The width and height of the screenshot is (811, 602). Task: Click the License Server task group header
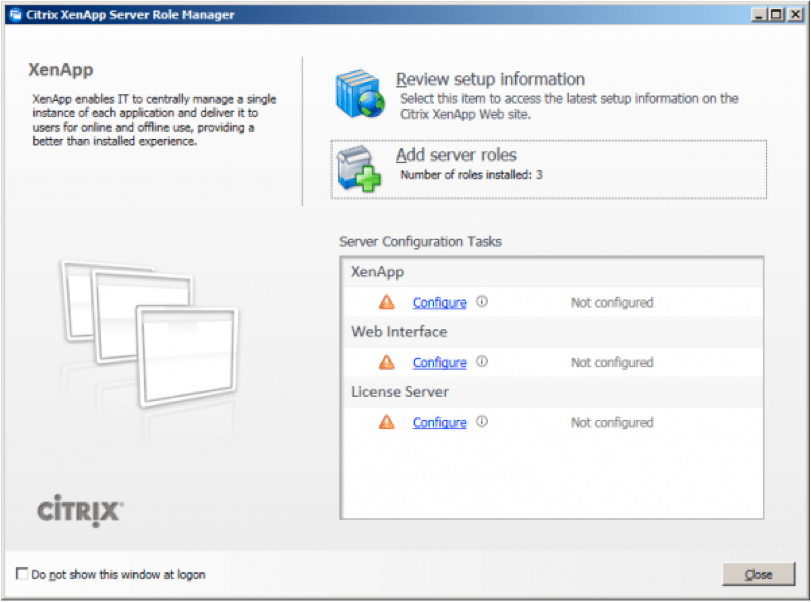tap(552, 392)
